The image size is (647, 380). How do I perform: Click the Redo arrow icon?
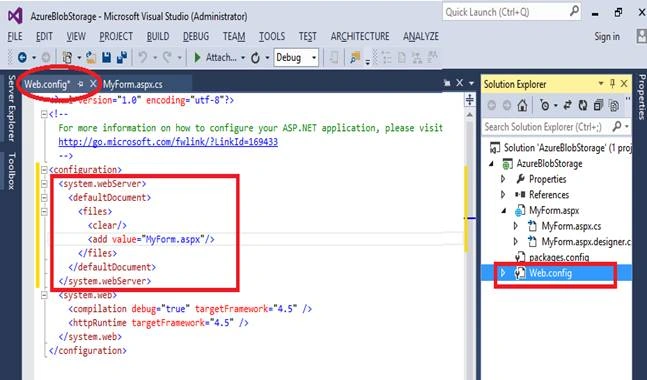coord(167,57)
